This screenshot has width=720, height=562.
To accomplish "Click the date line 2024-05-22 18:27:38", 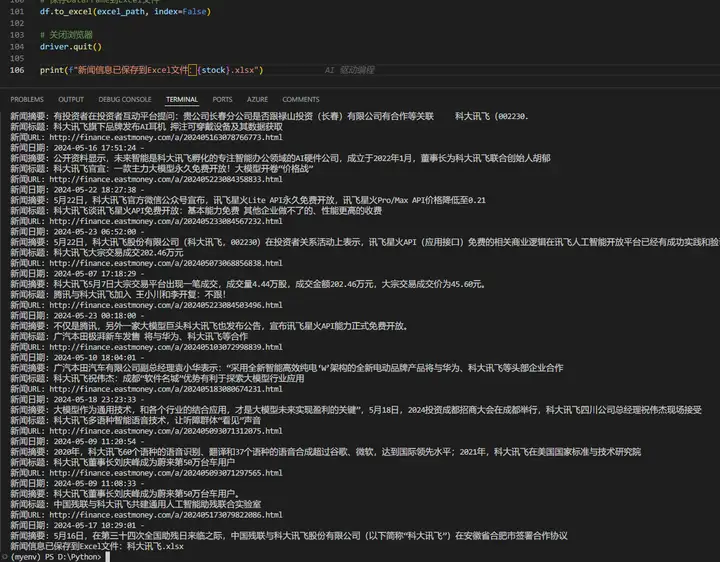I will 77,190.
